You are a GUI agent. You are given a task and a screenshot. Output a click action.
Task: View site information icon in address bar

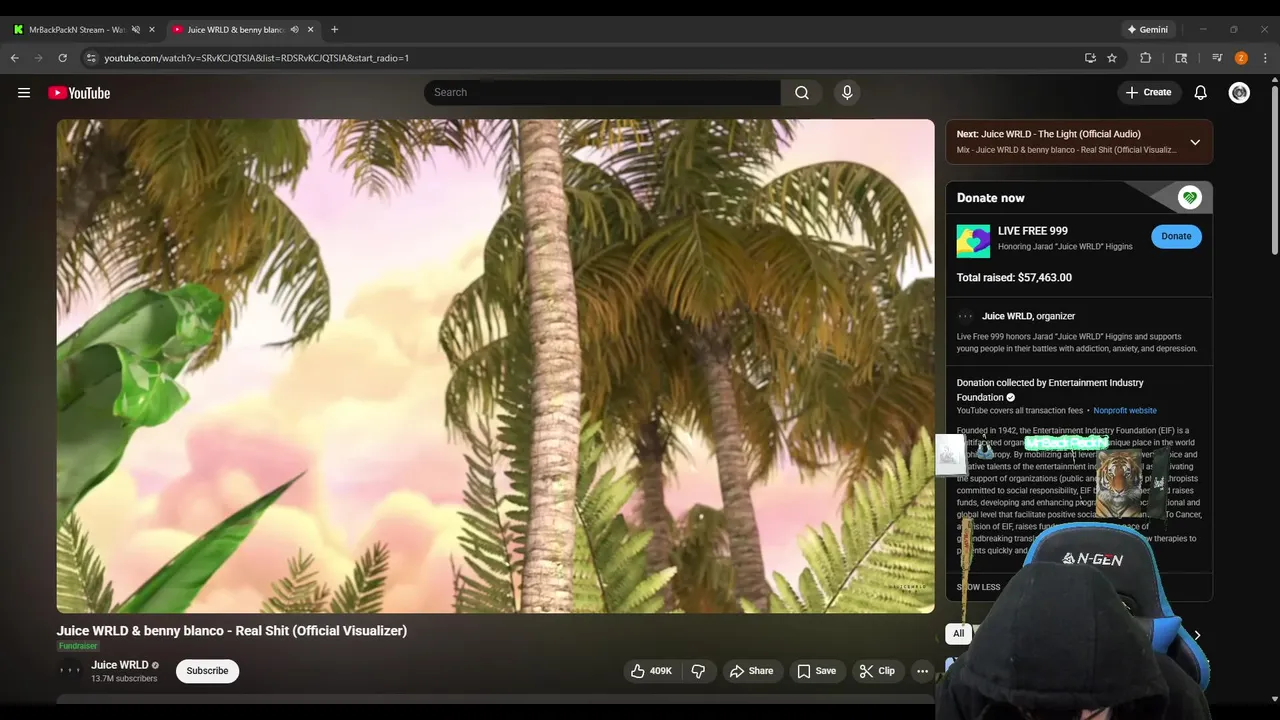tap(91, 58)
